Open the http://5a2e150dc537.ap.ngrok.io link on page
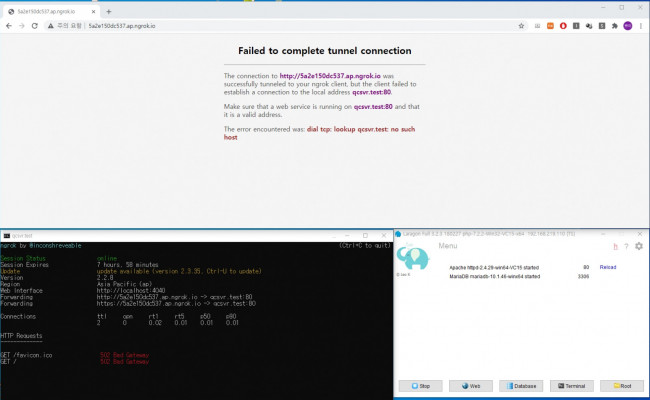 coord(330,76)
